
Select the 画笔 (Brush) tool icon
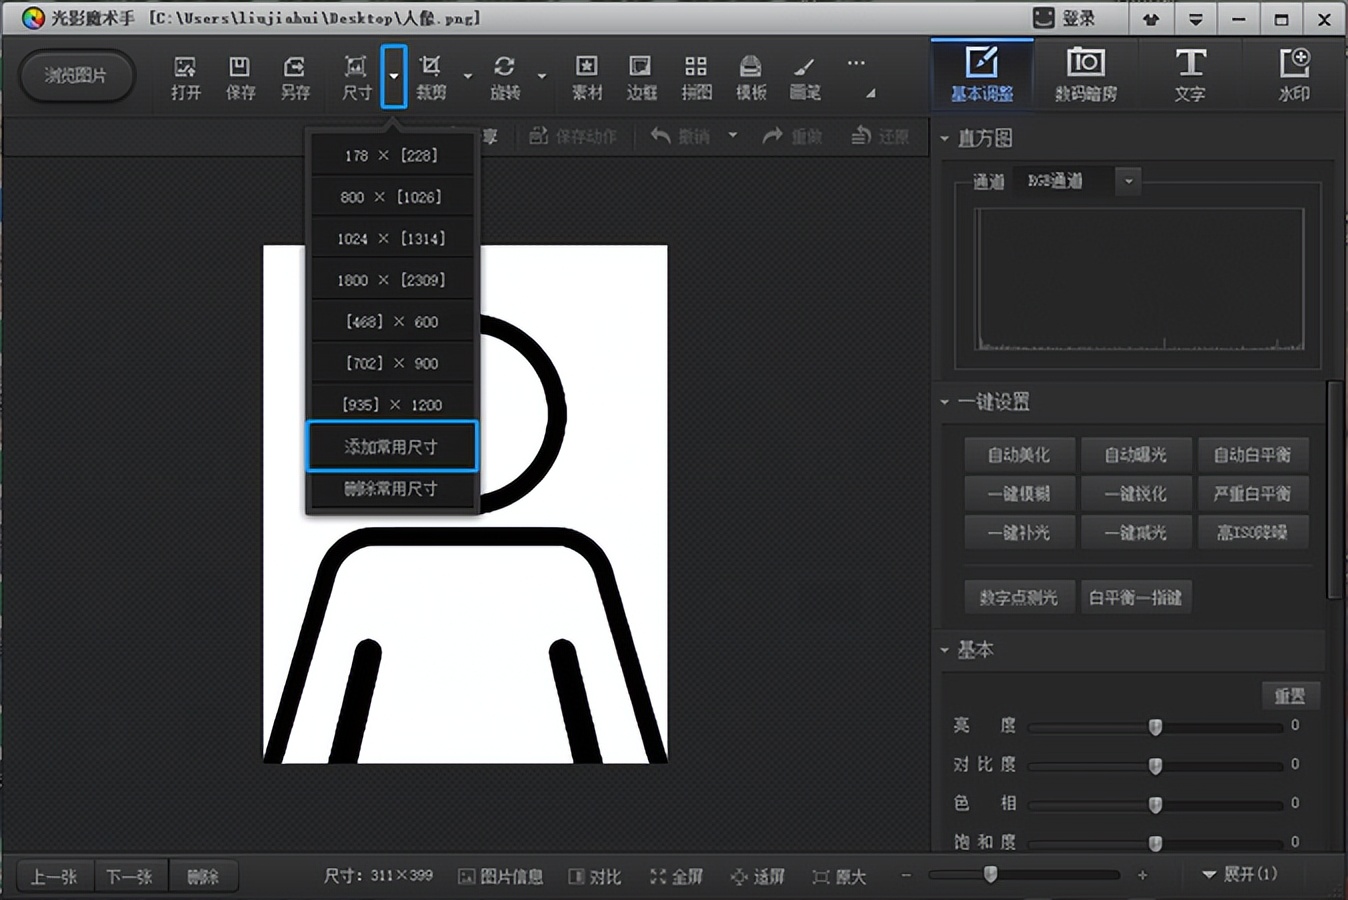804,77
